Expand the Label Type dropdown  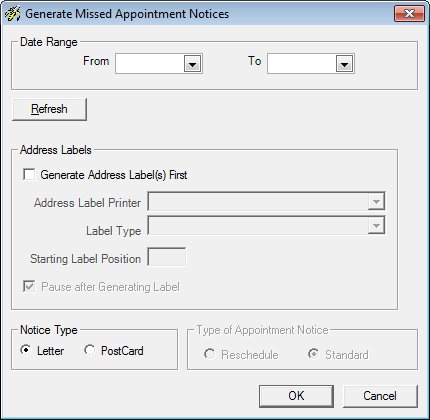tap(376, 226)
